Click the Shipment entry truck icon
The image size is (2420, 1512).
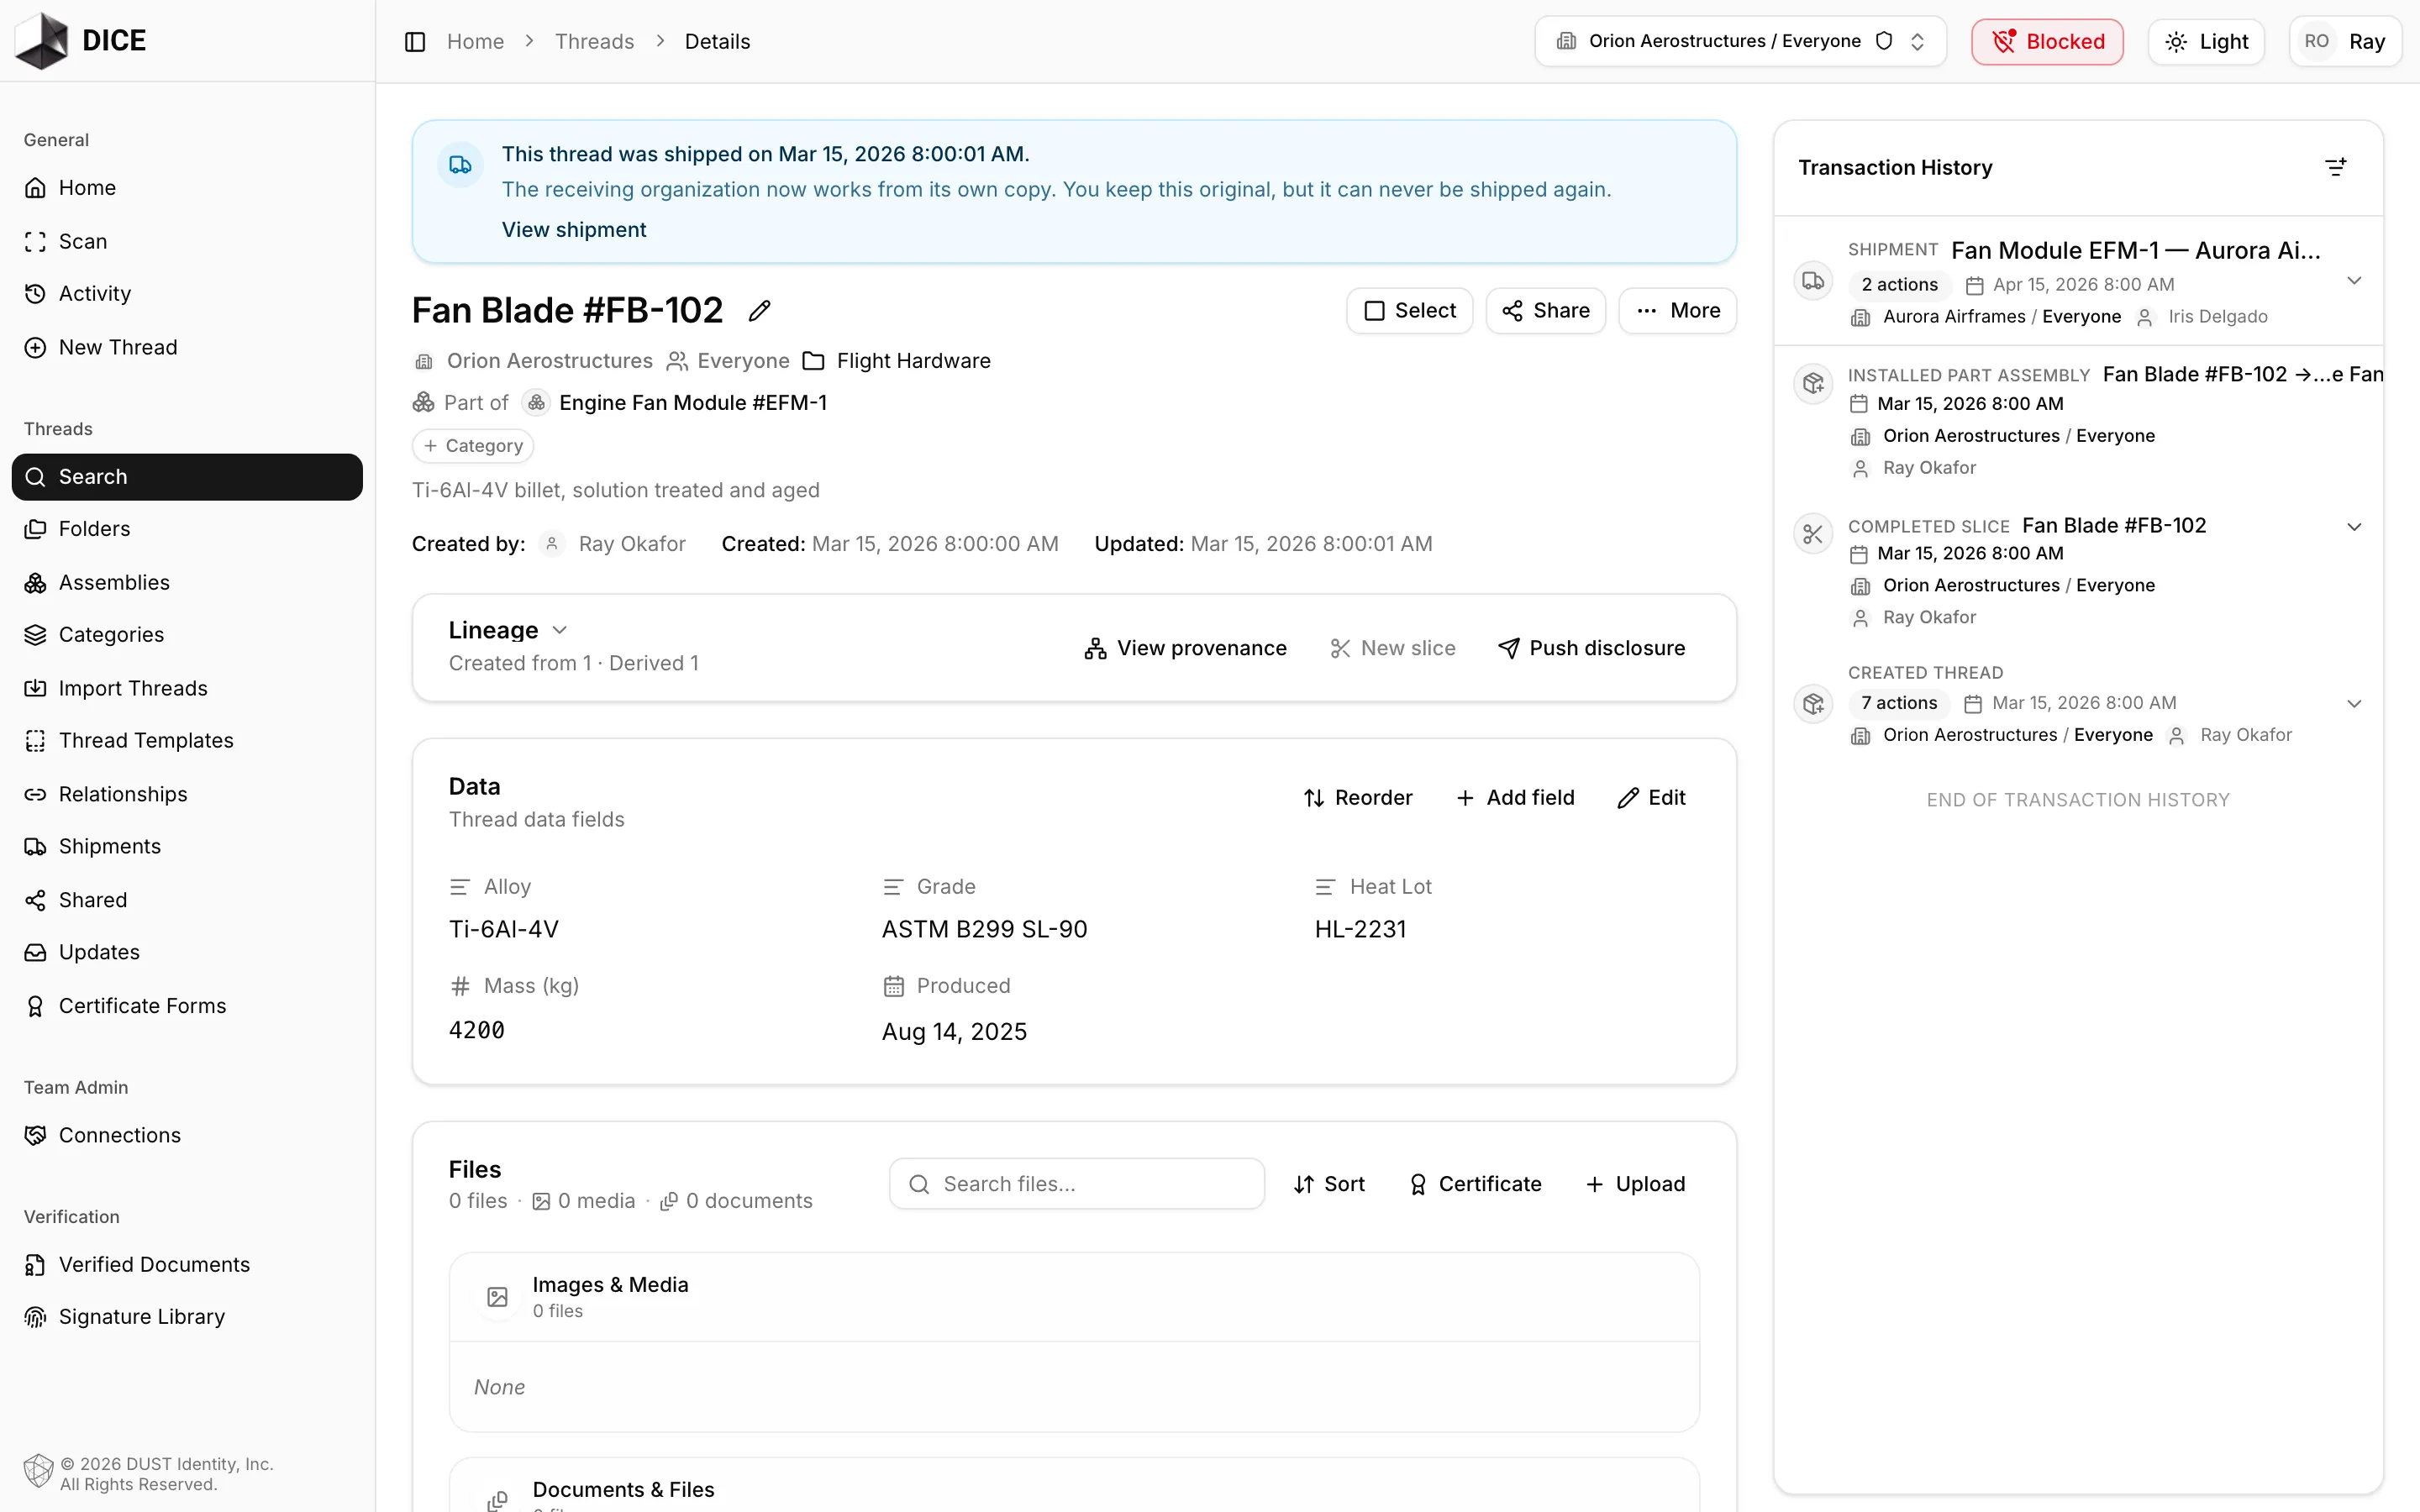click(1813, 281)
